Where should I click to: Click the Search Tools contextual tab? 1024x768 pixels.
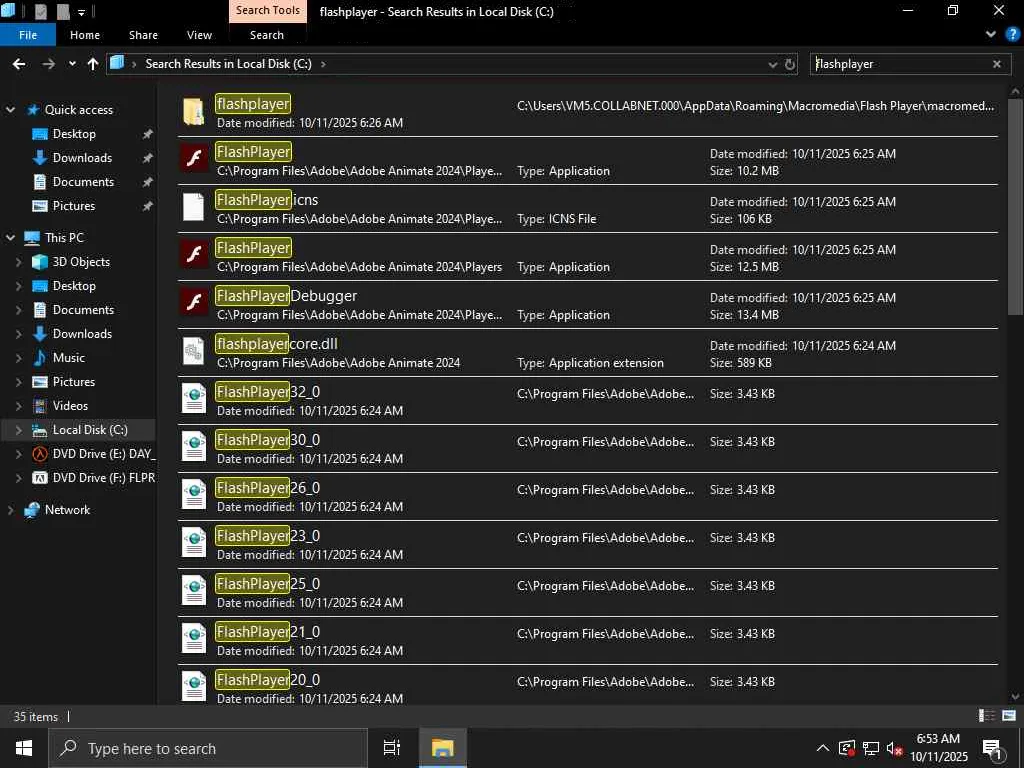[268, 10]
